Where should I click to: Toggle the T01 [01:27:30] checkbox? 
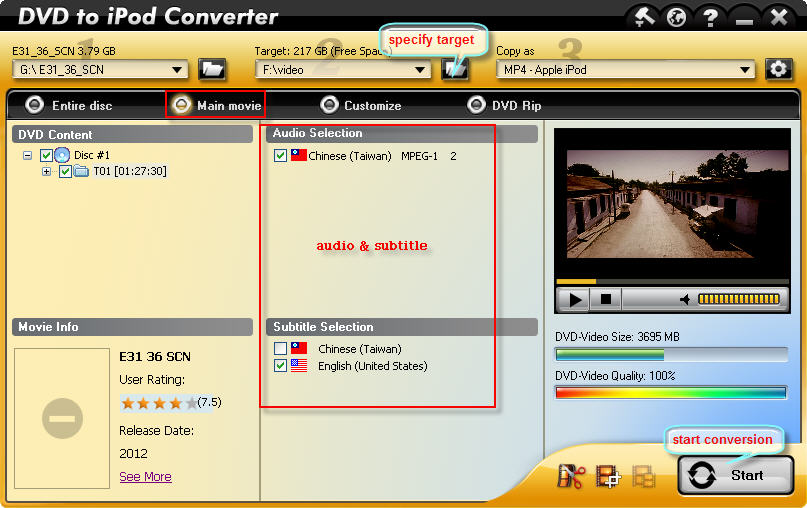[65, 171]
